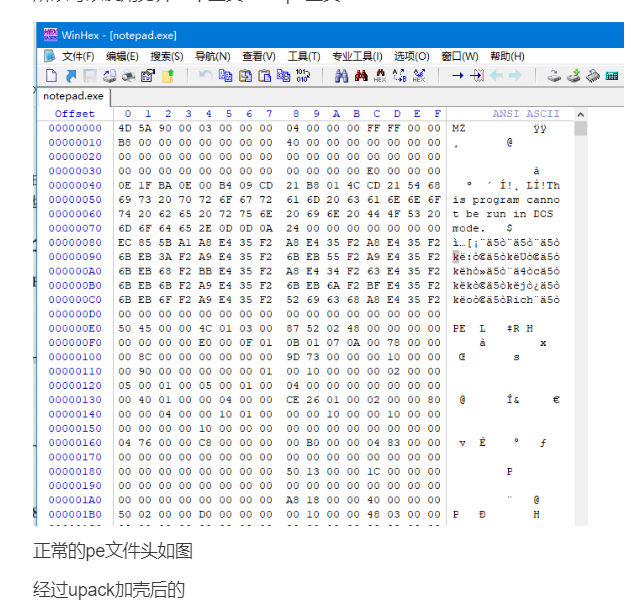
Task: Click the red binoculars search icon
Action: pyautogui.click(x=361, y=76)
